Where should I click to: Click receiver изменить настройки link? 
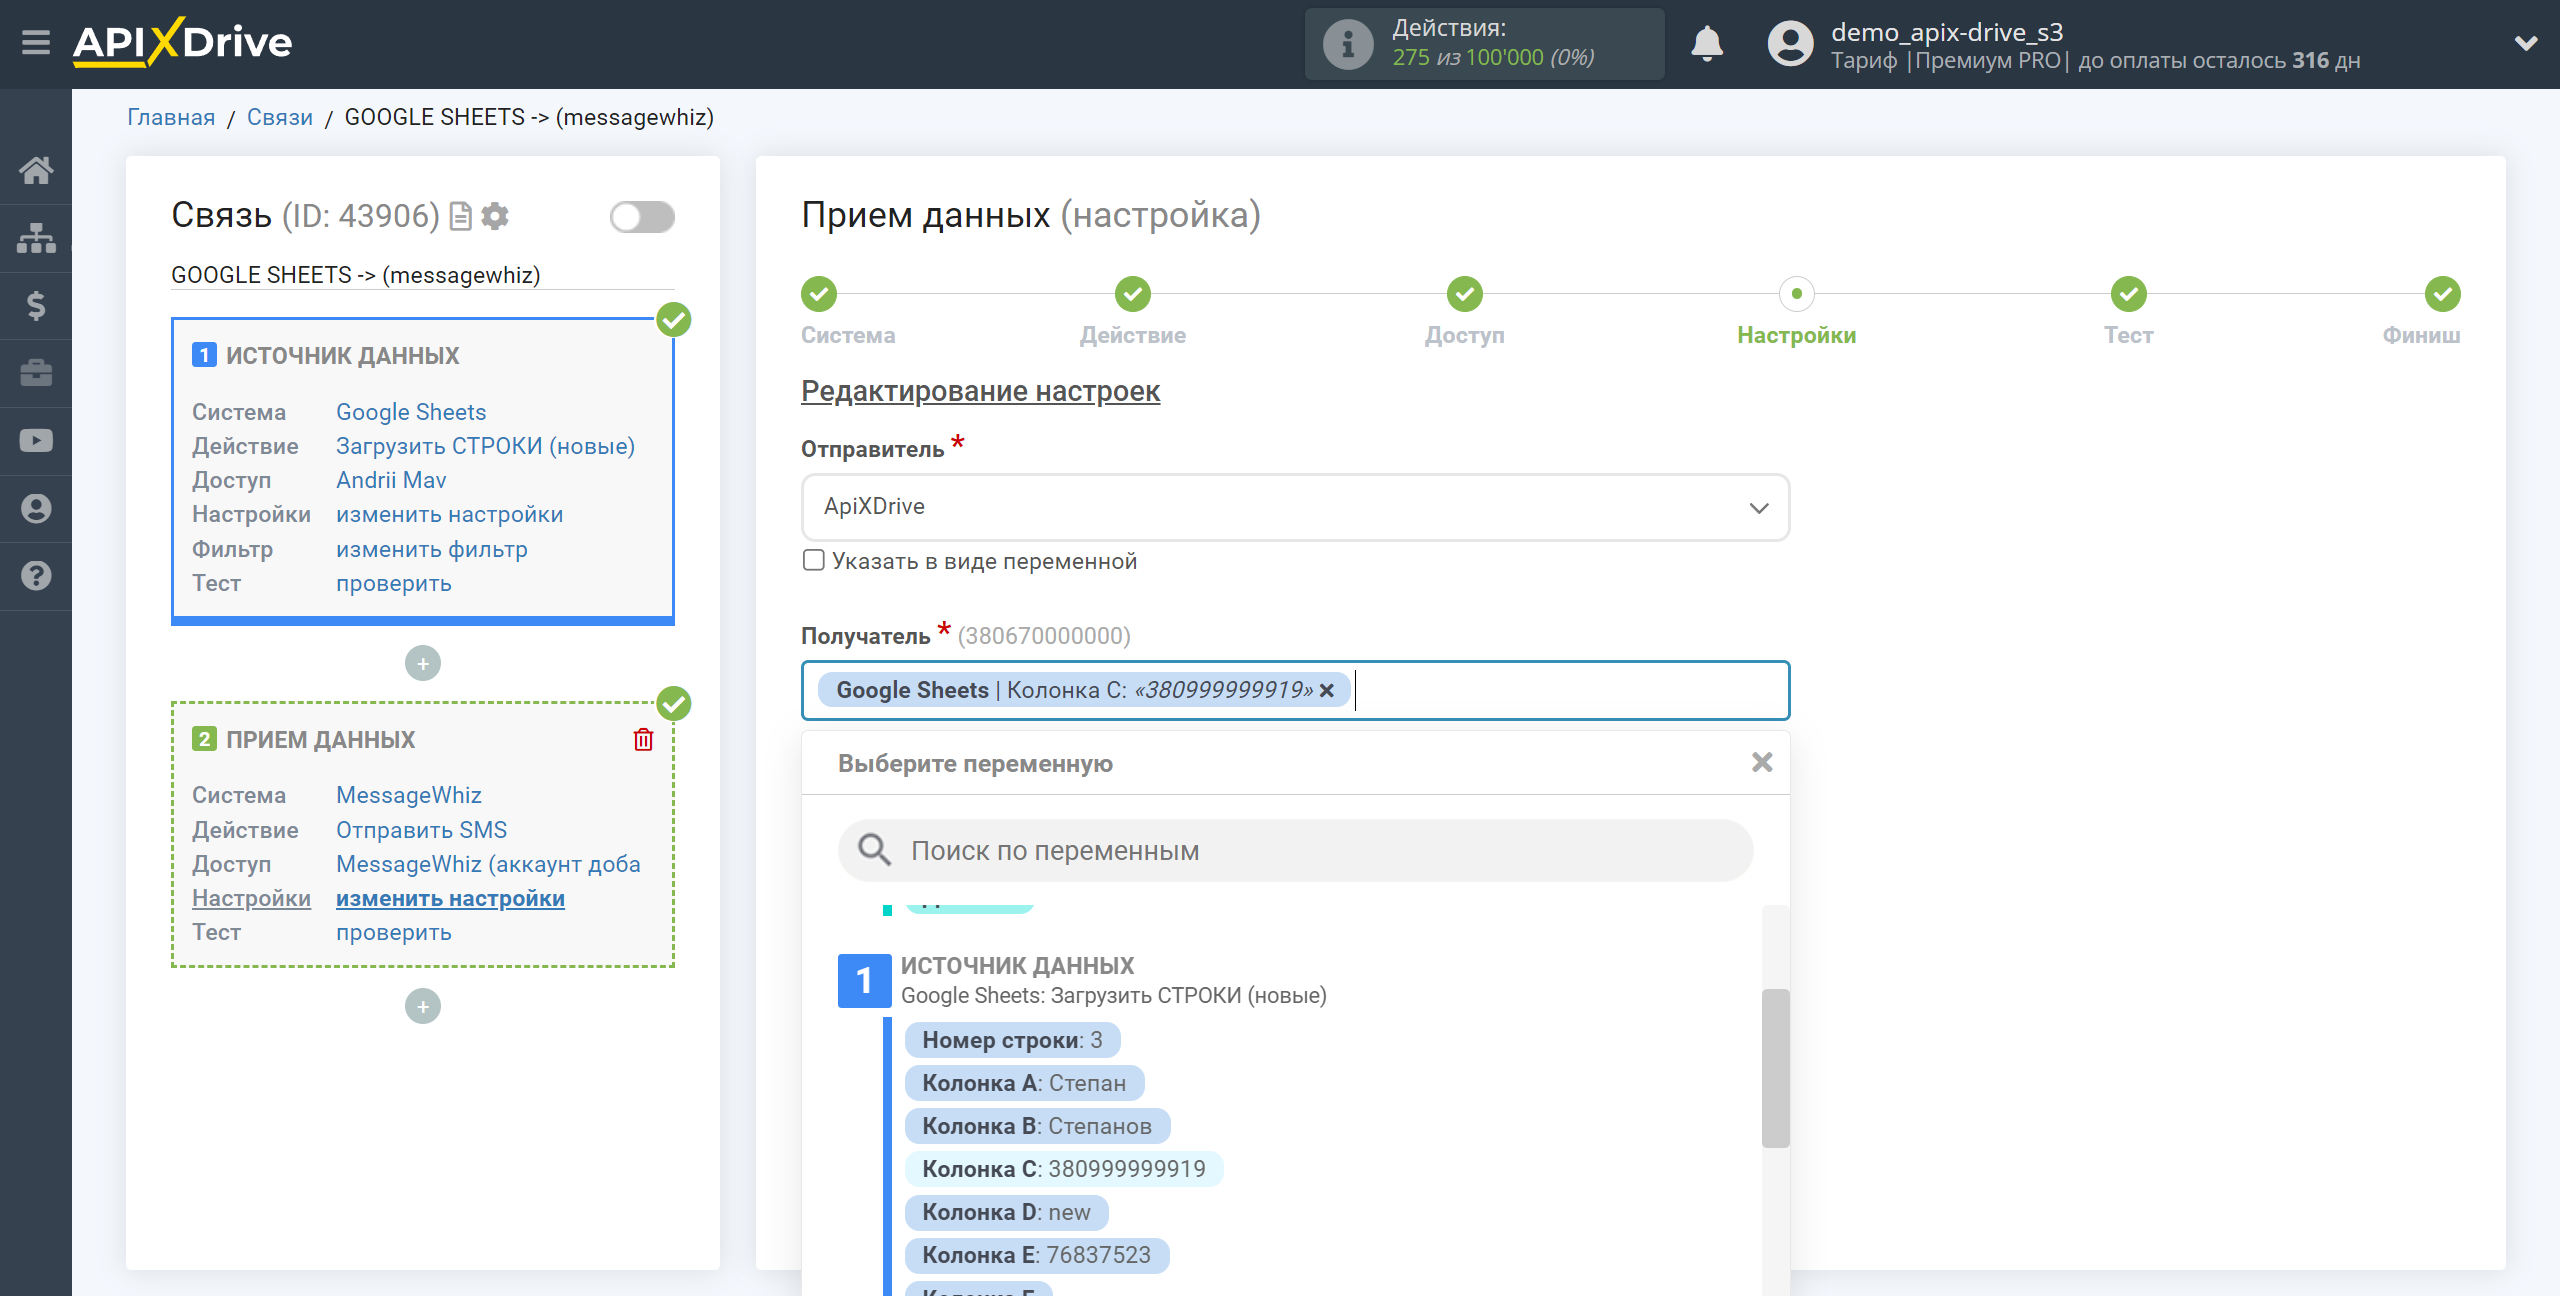tap(450, 898)
